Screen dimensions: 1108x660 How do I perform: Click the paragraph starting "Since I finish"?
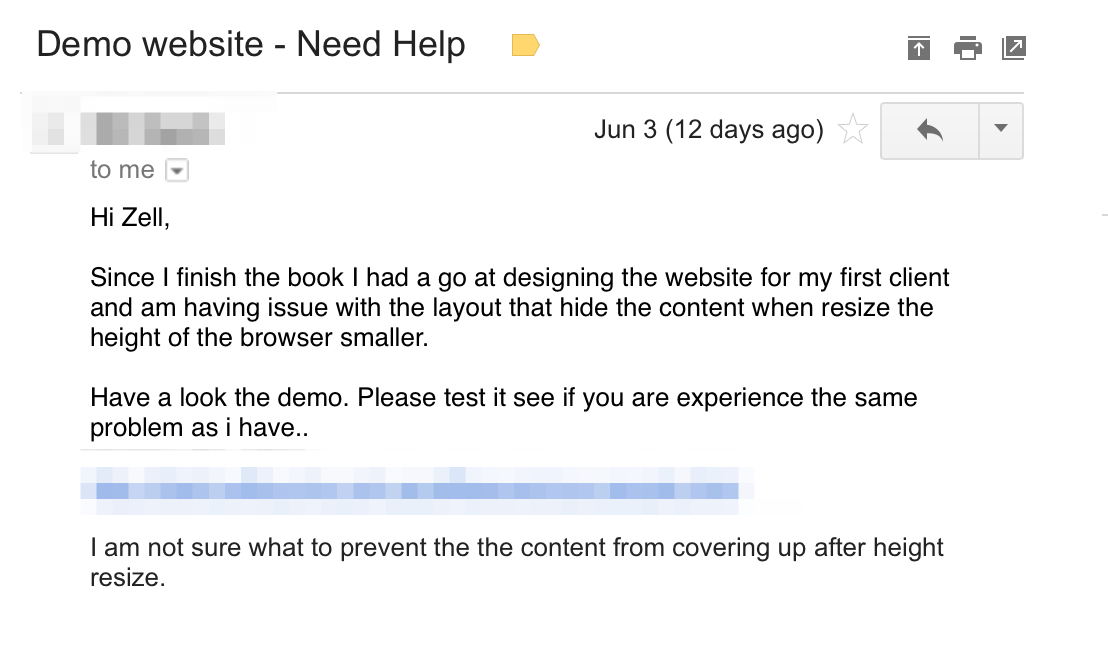pyautogui.click(x=511, y=307)
